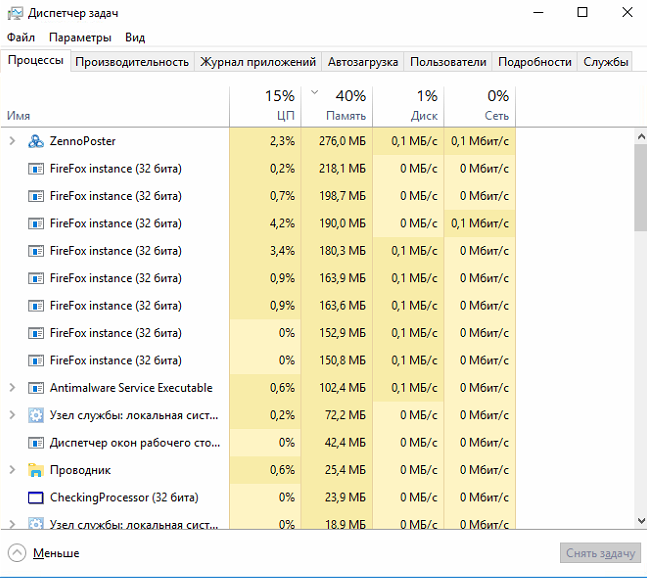Switch to the Производительность tab
Image resolution: width=647 pixels, height=578 pixels.
coord(132,62)
